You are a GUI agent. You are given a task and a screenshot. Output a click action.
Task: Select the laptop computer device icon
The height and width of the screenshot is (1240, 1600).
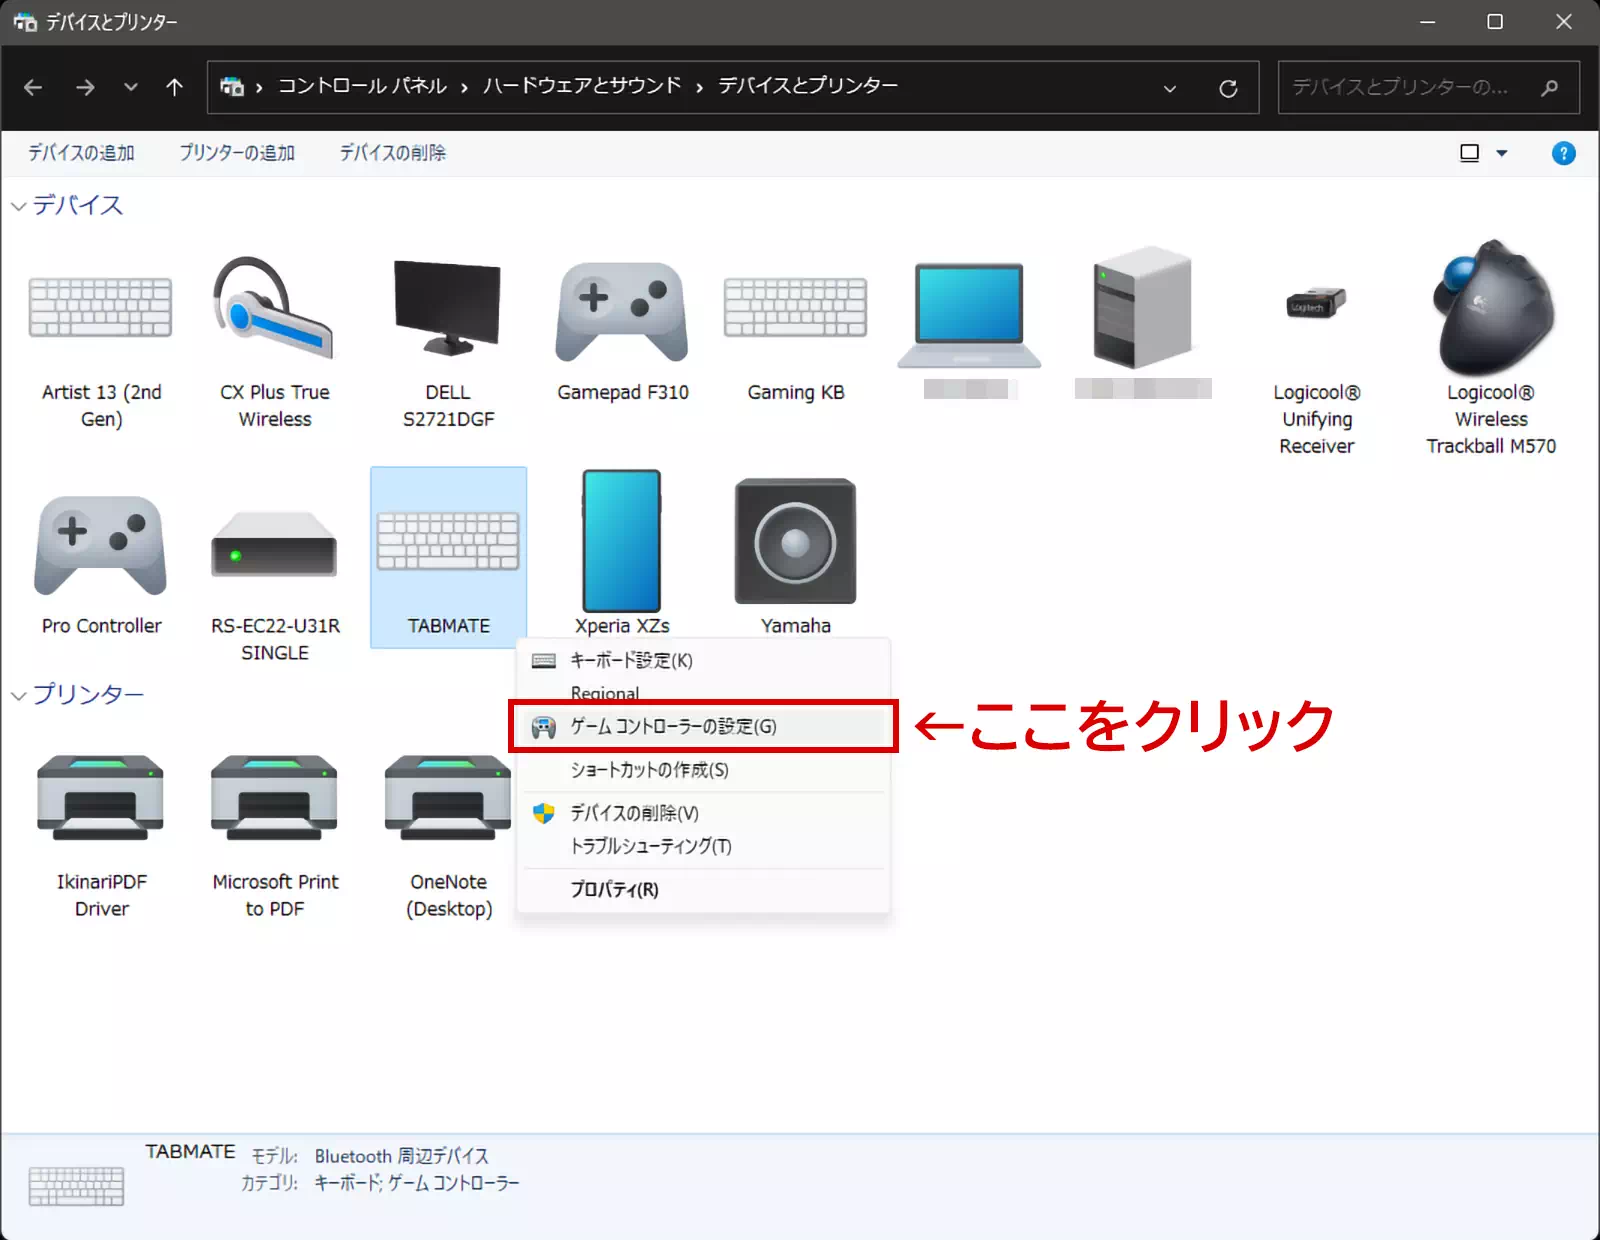969,314
